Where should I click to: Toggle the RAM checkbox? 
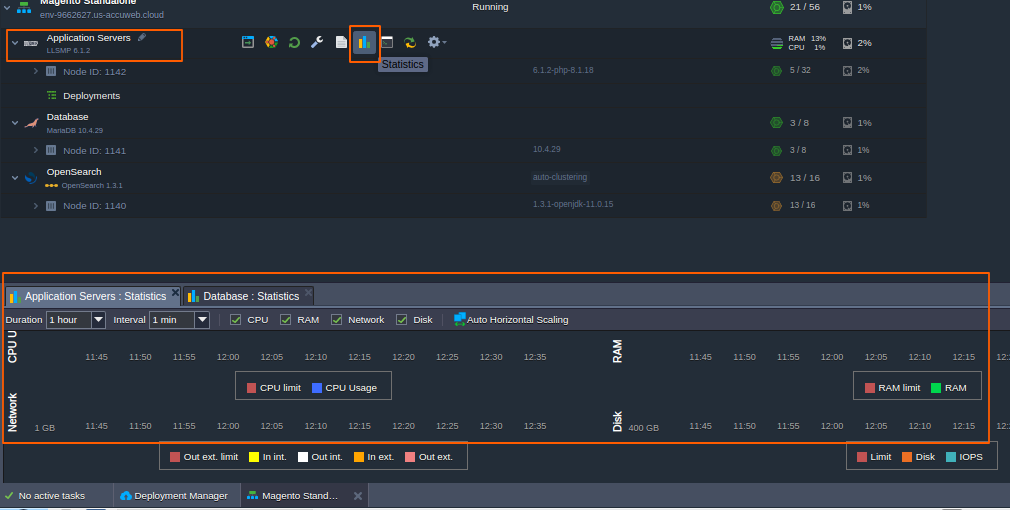[x=286, y=320]
